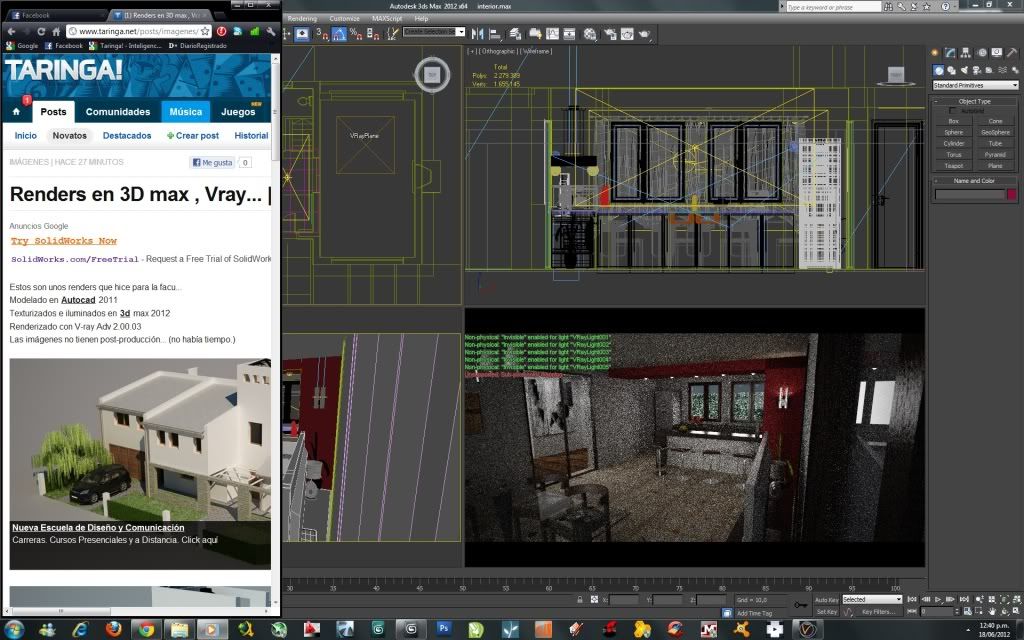Open the Customize menu
The width and height of the screenshot is (1024, 640).
click(344, 18)
